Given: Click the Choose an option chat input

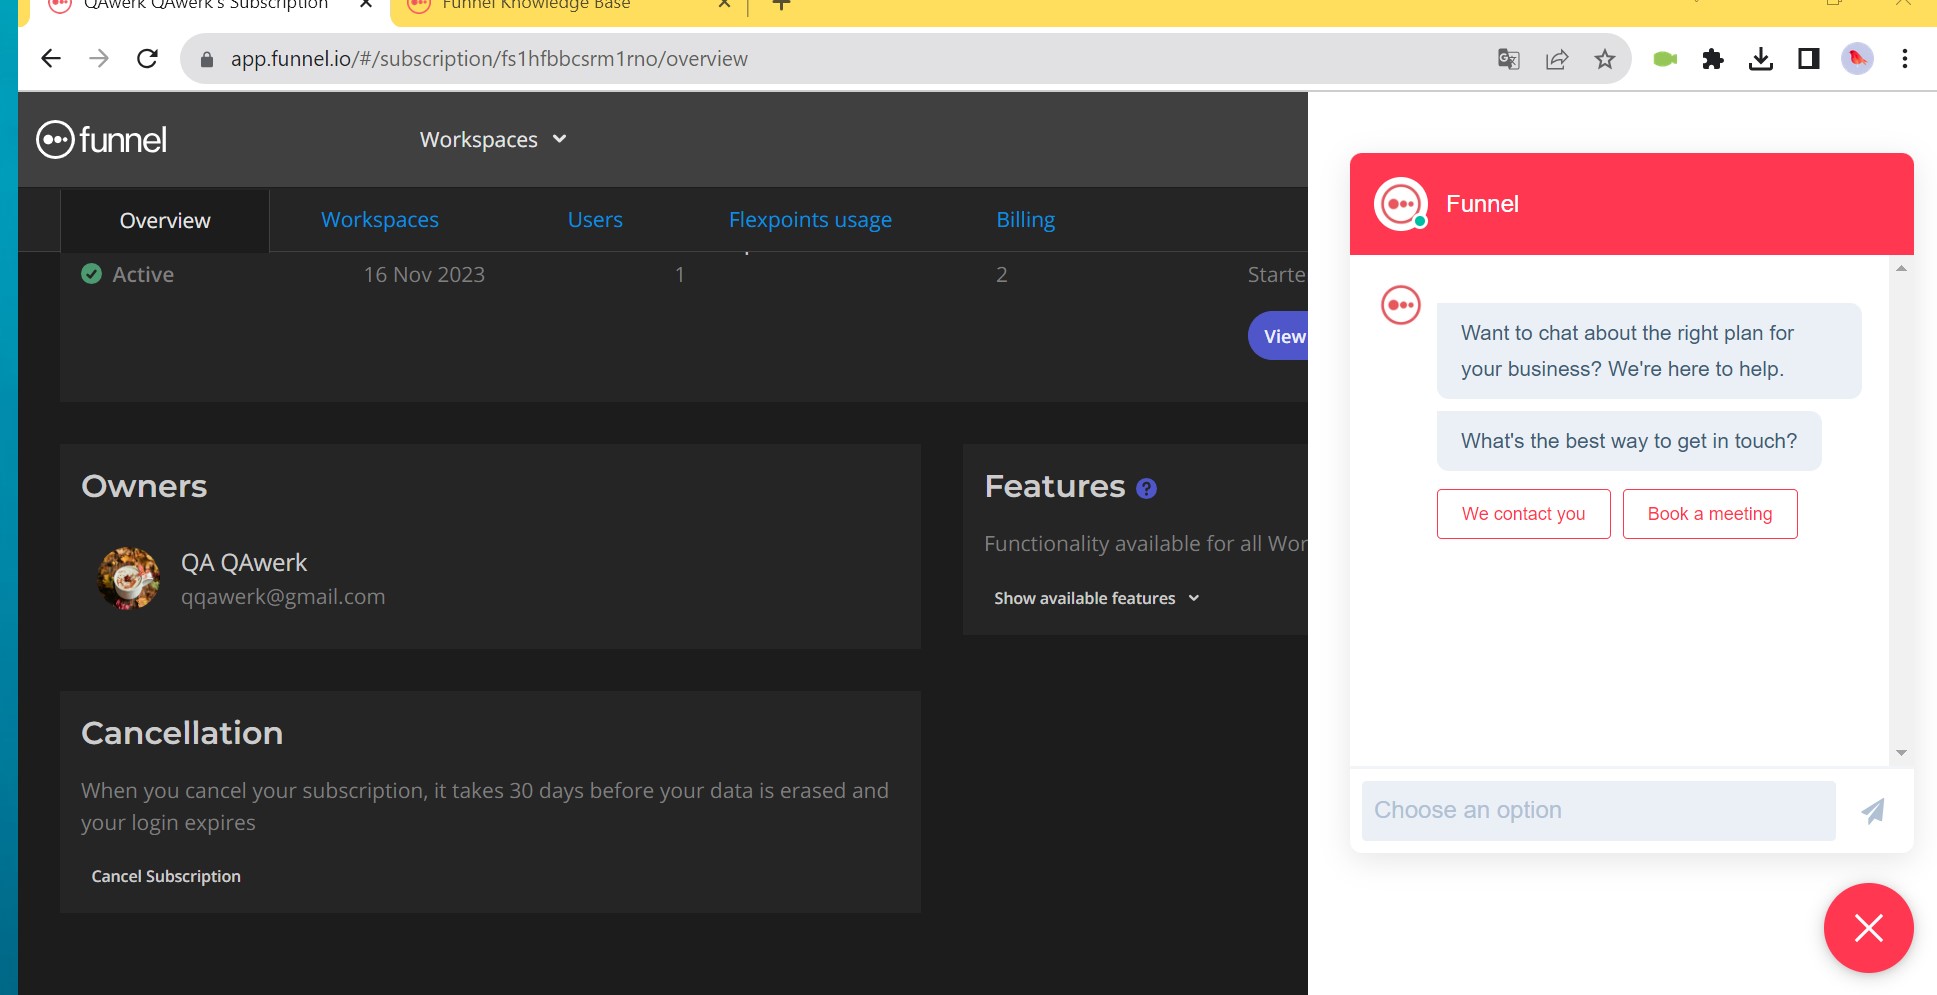Looking at the screenshot, I should (x=1598, y=811).
